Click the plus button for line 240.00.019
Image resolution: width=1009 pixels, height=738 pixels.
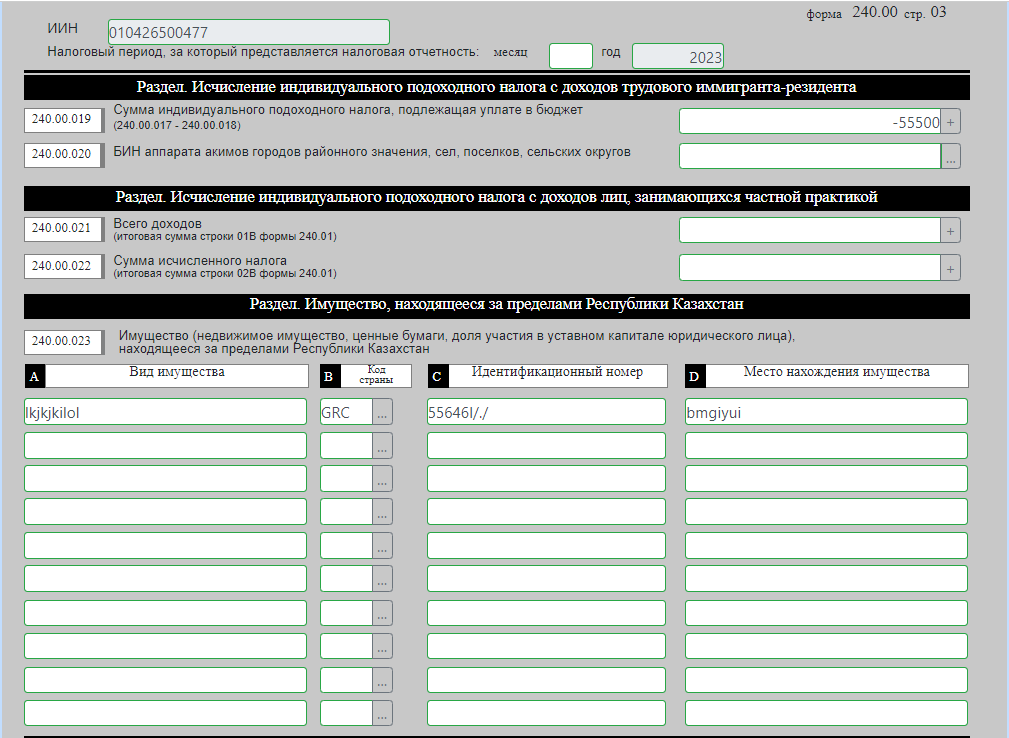[x=950, y=122]
